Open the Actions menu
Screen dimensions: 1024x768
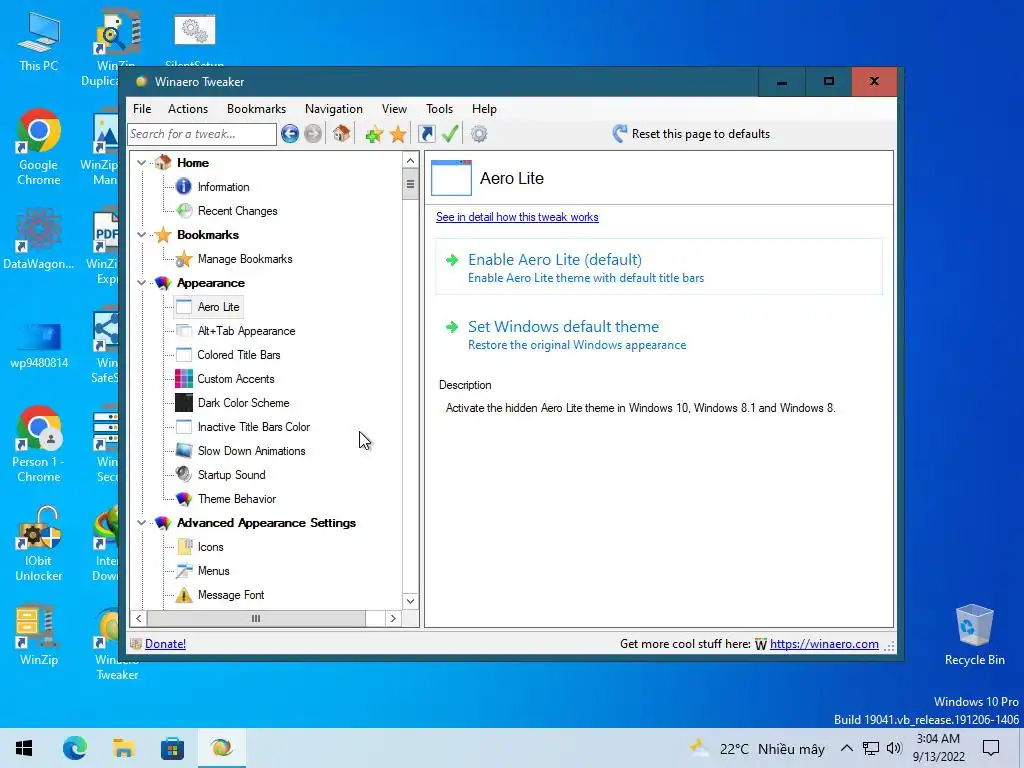pos(187,109)
